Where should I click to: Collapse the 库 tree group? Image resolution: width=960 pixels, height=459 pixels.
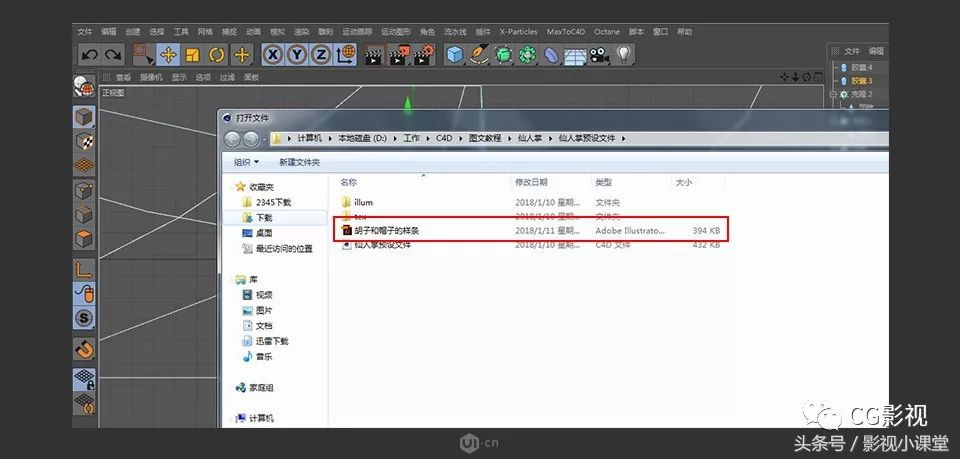click(x=231, y=279)
